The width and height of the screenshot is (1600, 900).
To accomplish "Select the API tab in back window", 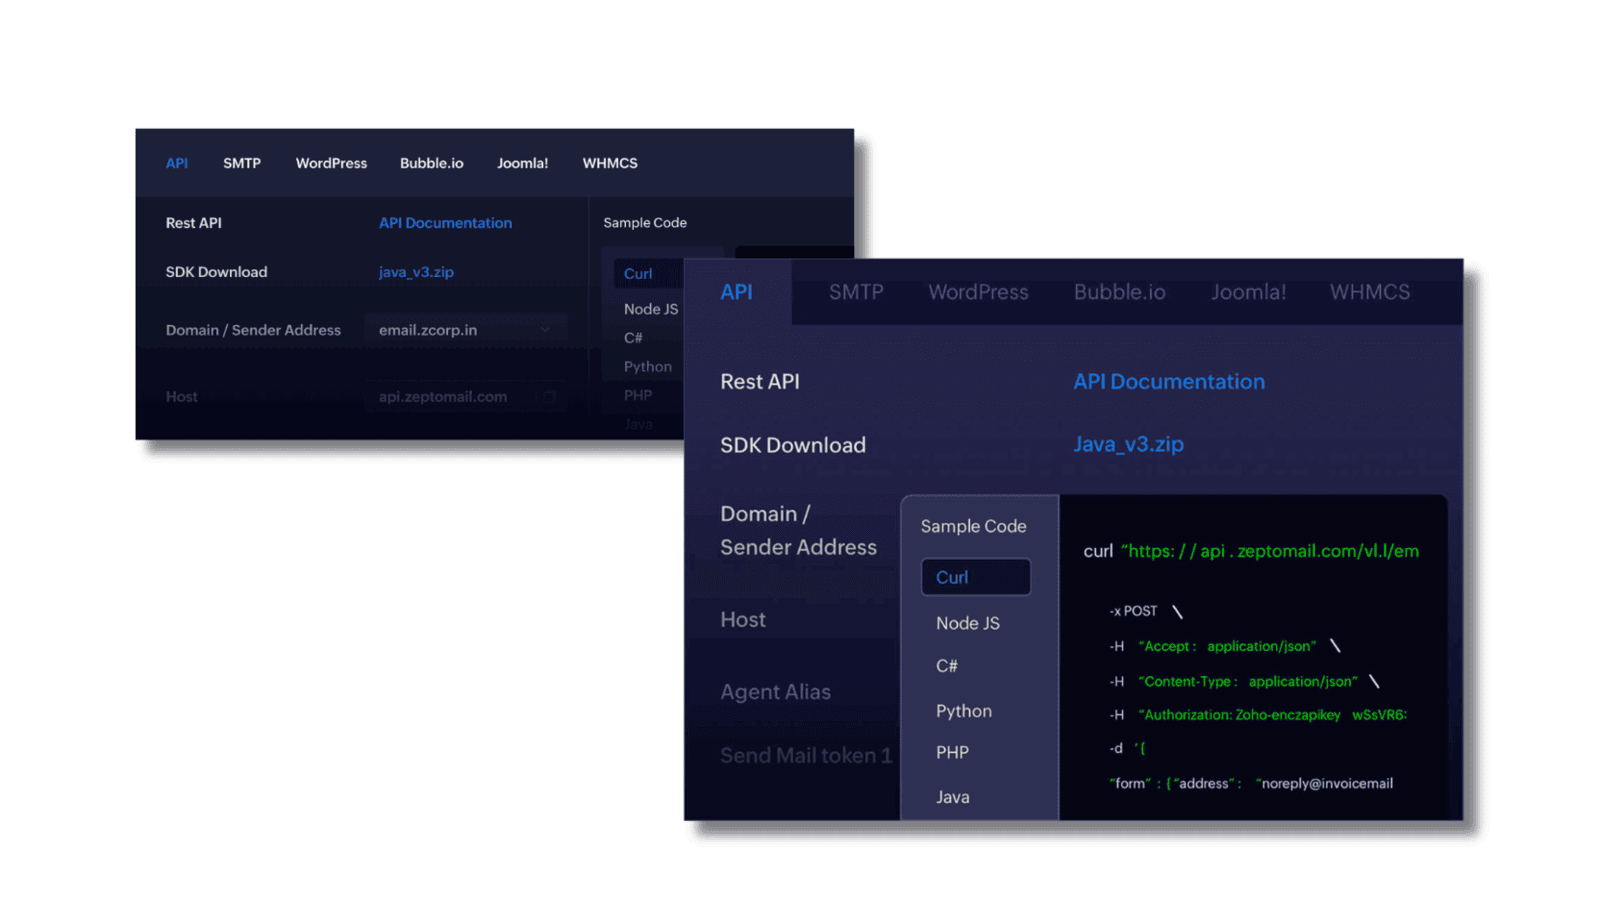I will 177,163.
